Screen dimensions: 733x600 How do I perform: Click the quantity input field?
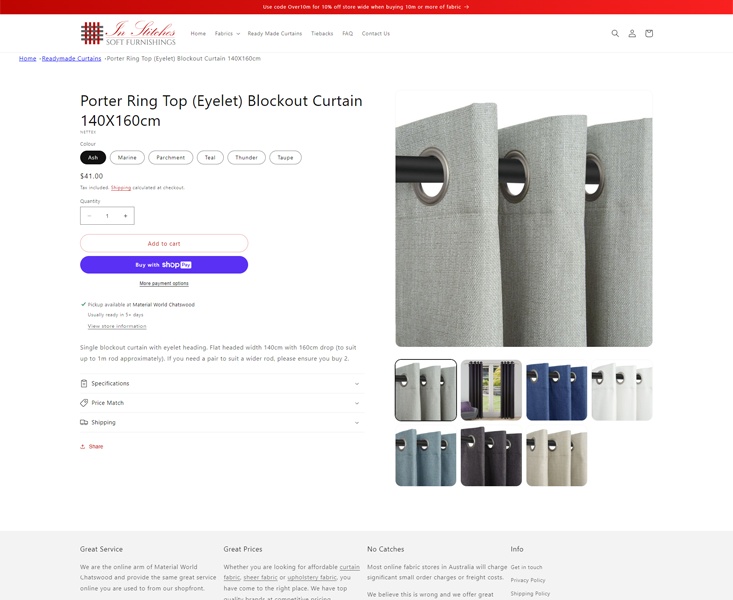[x=107, y=216]
